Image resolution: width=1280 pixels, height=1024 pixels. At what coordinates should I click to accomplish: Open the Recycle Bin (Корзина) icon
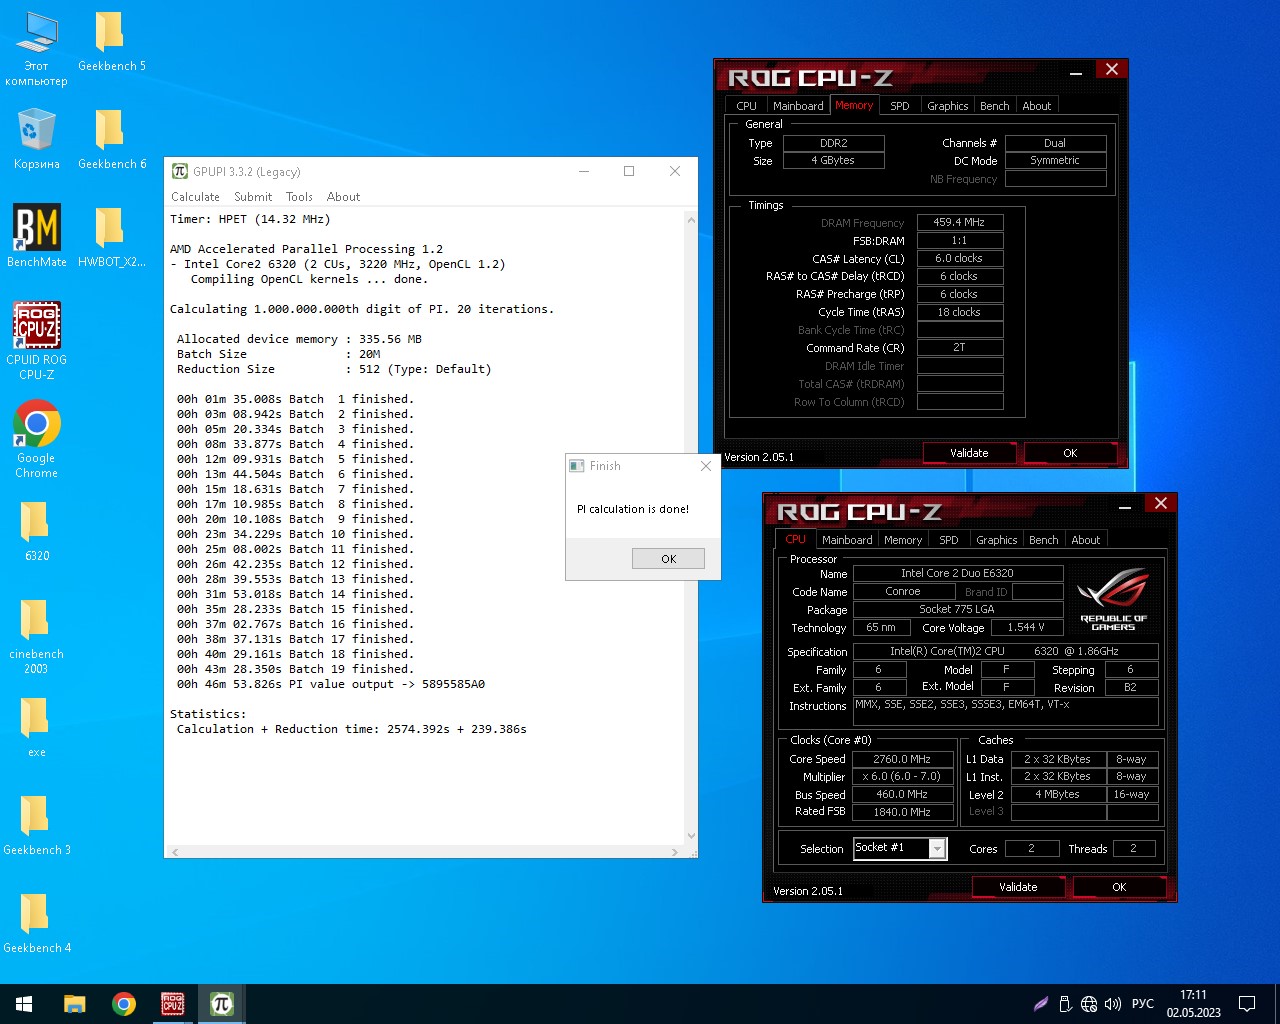pos(36,139)
